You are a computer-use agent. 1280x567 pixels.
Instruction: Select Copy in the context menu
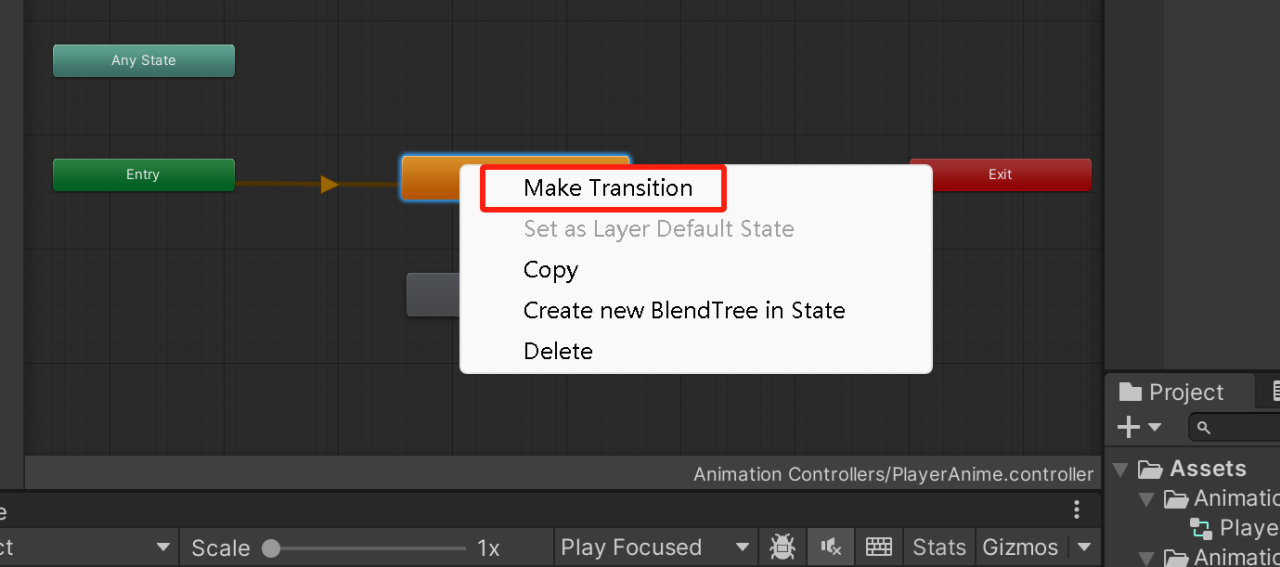[550, 270]
